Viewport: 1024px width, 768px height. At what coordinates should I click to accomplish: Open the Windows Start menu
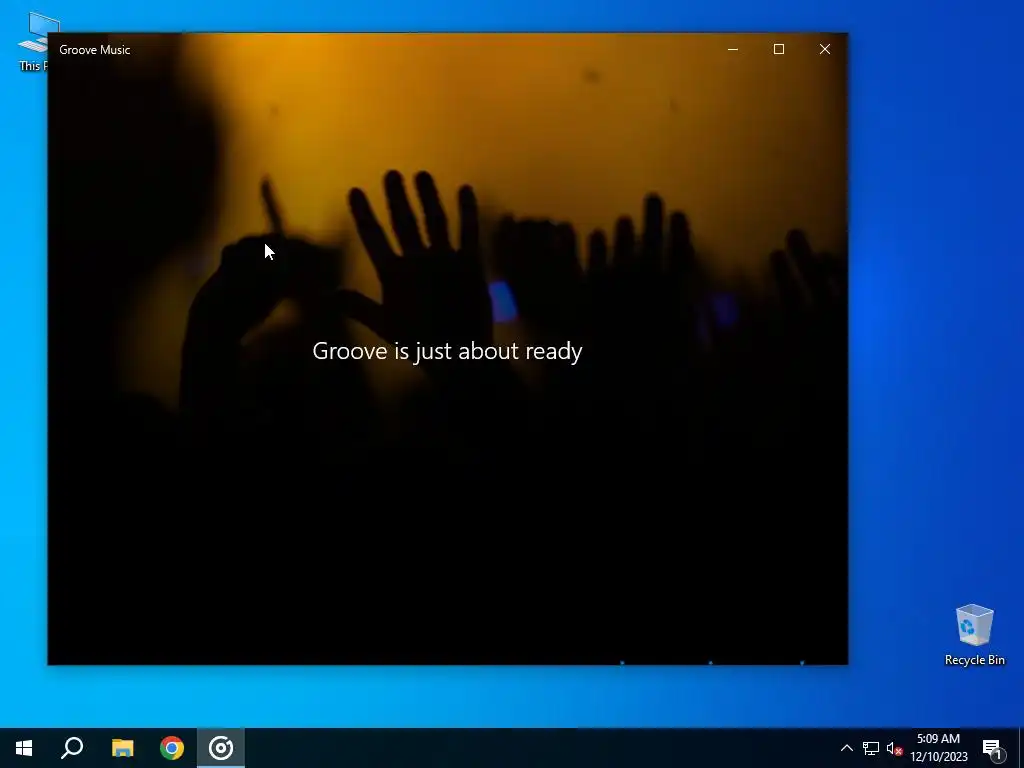click(x=24, y=748)
